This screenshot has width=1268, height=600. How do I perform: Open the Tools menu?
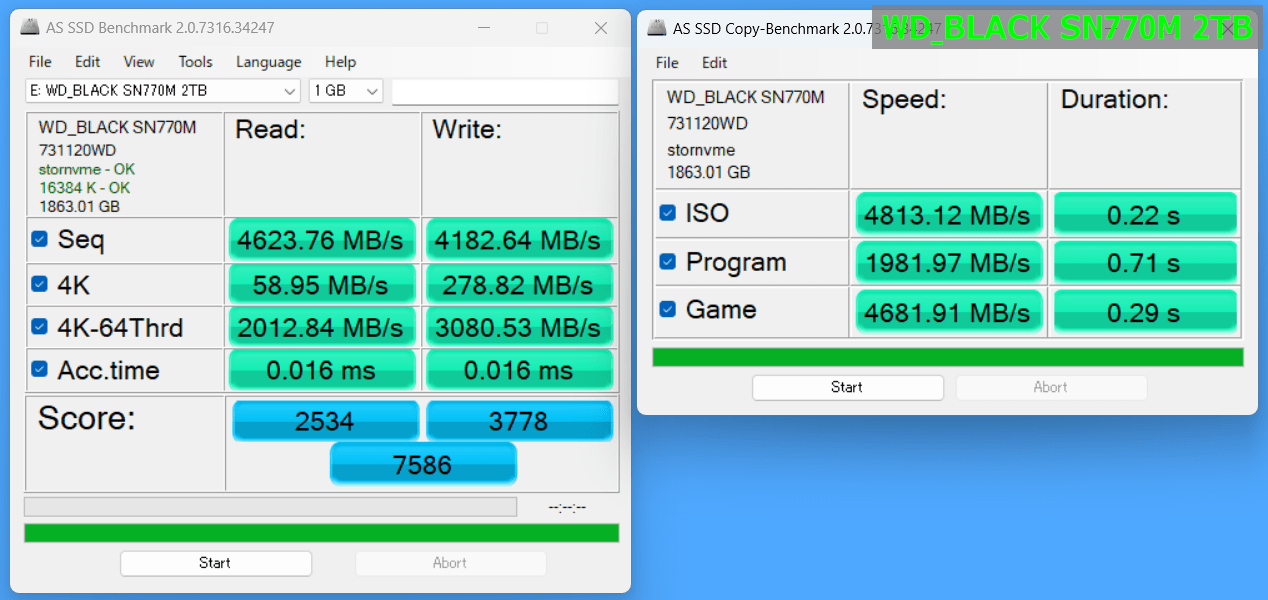[195, 62]
